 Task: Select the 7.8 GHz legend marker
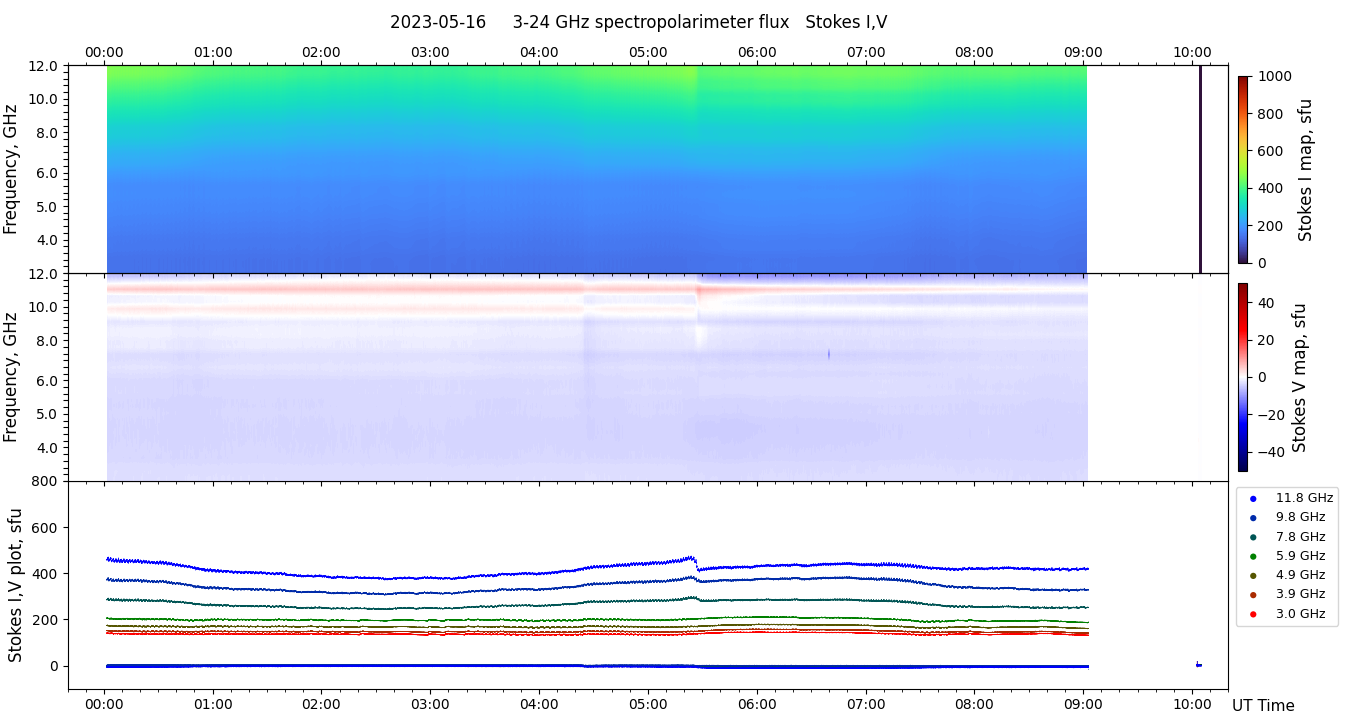1253,537
